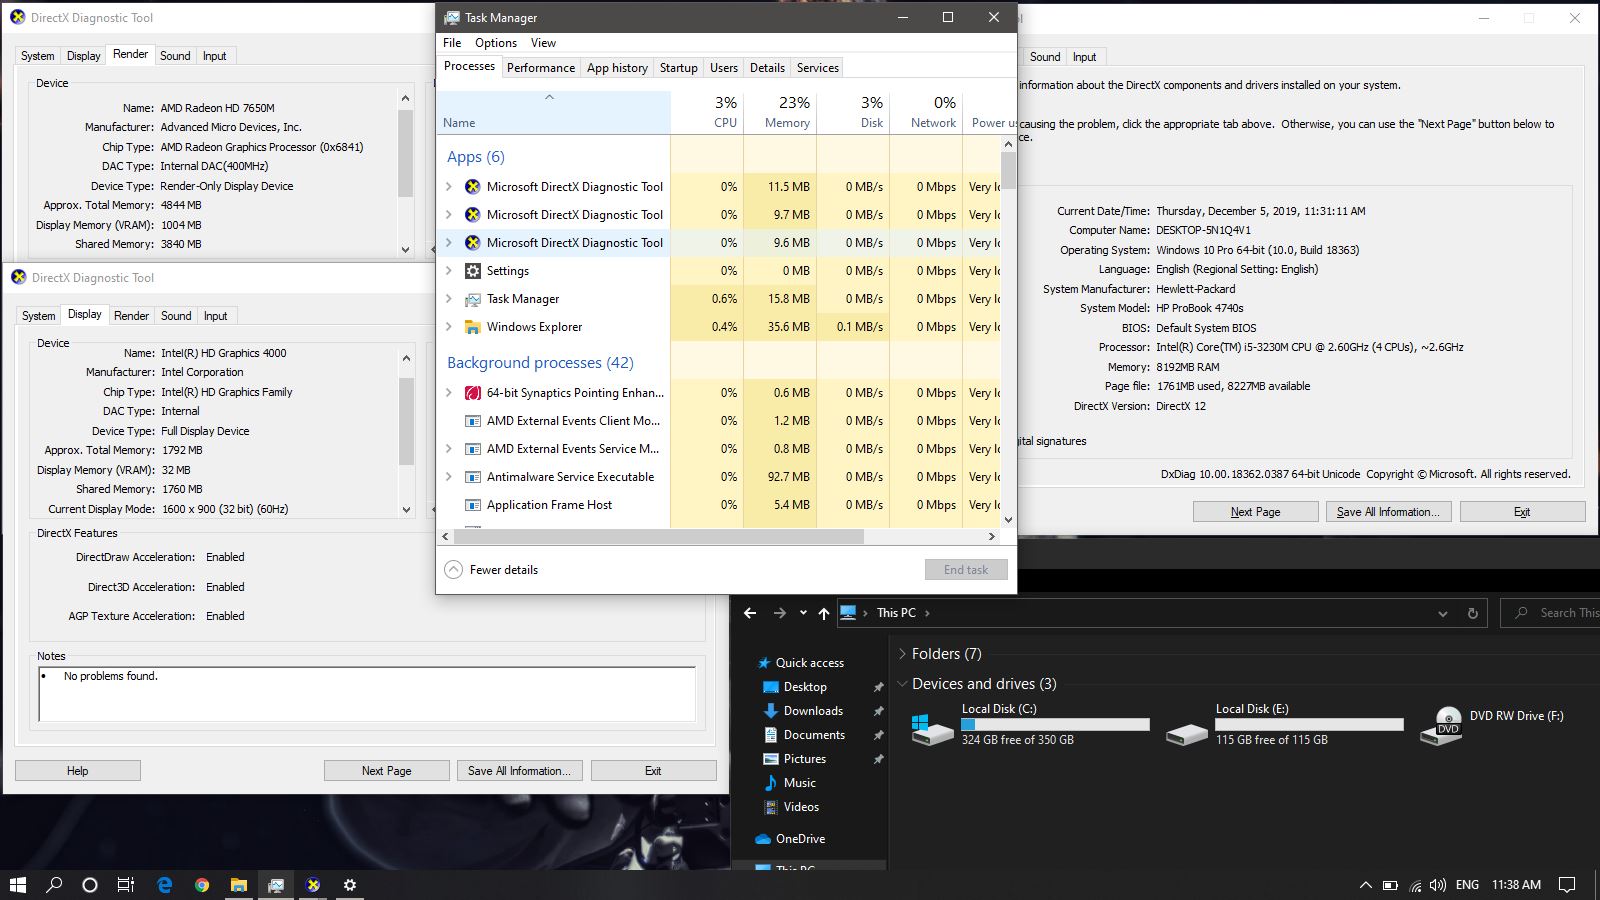Click the Synaptics Pointing Enhancer process icon
Viewport: 1600px width, 900px height.
pyautogui.click(x=473, y=393)
